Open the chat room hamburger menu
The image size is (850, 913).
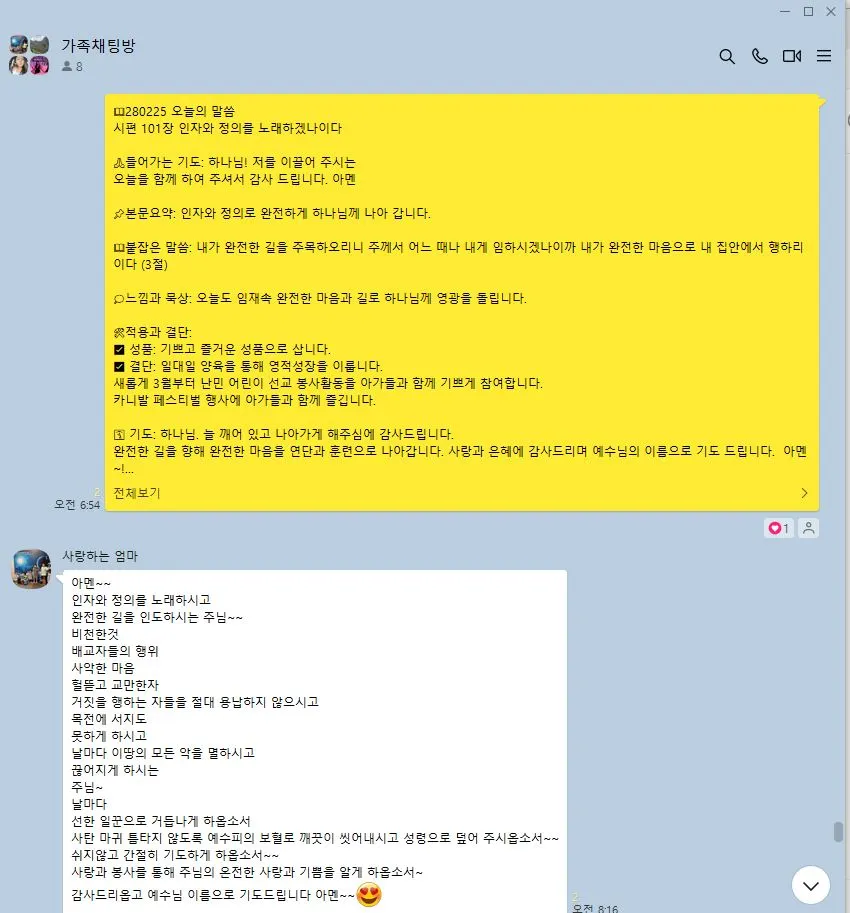coord(824,56)
